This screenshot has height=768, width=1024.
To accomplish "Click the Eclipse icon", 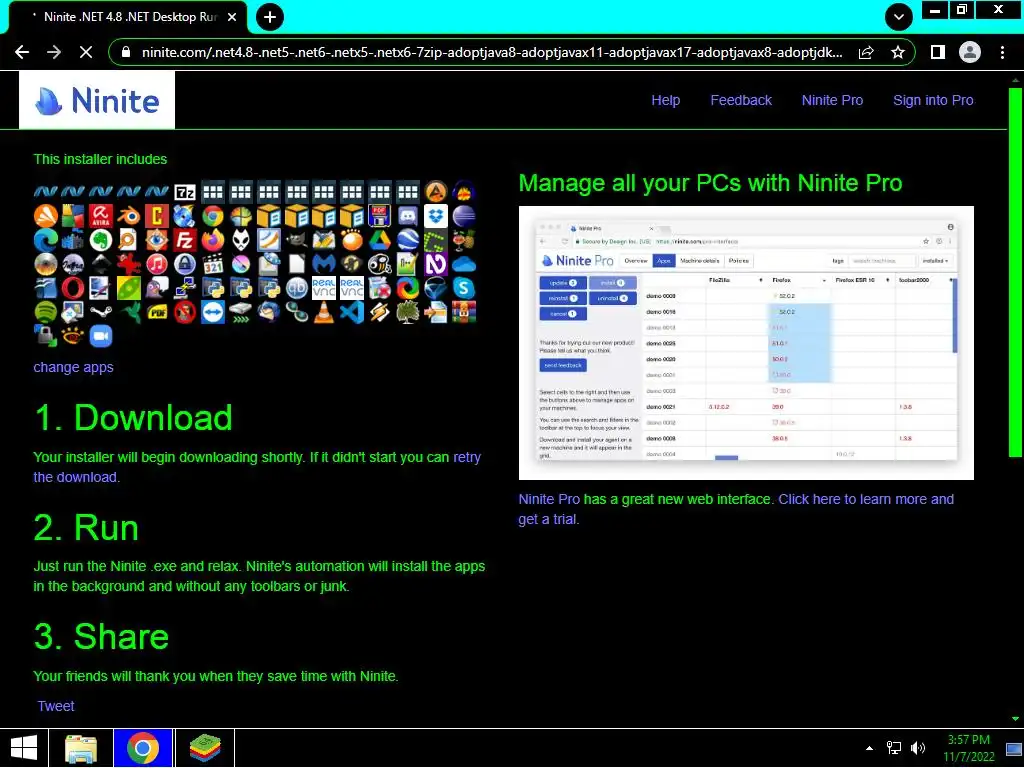I will coord(464,216).
